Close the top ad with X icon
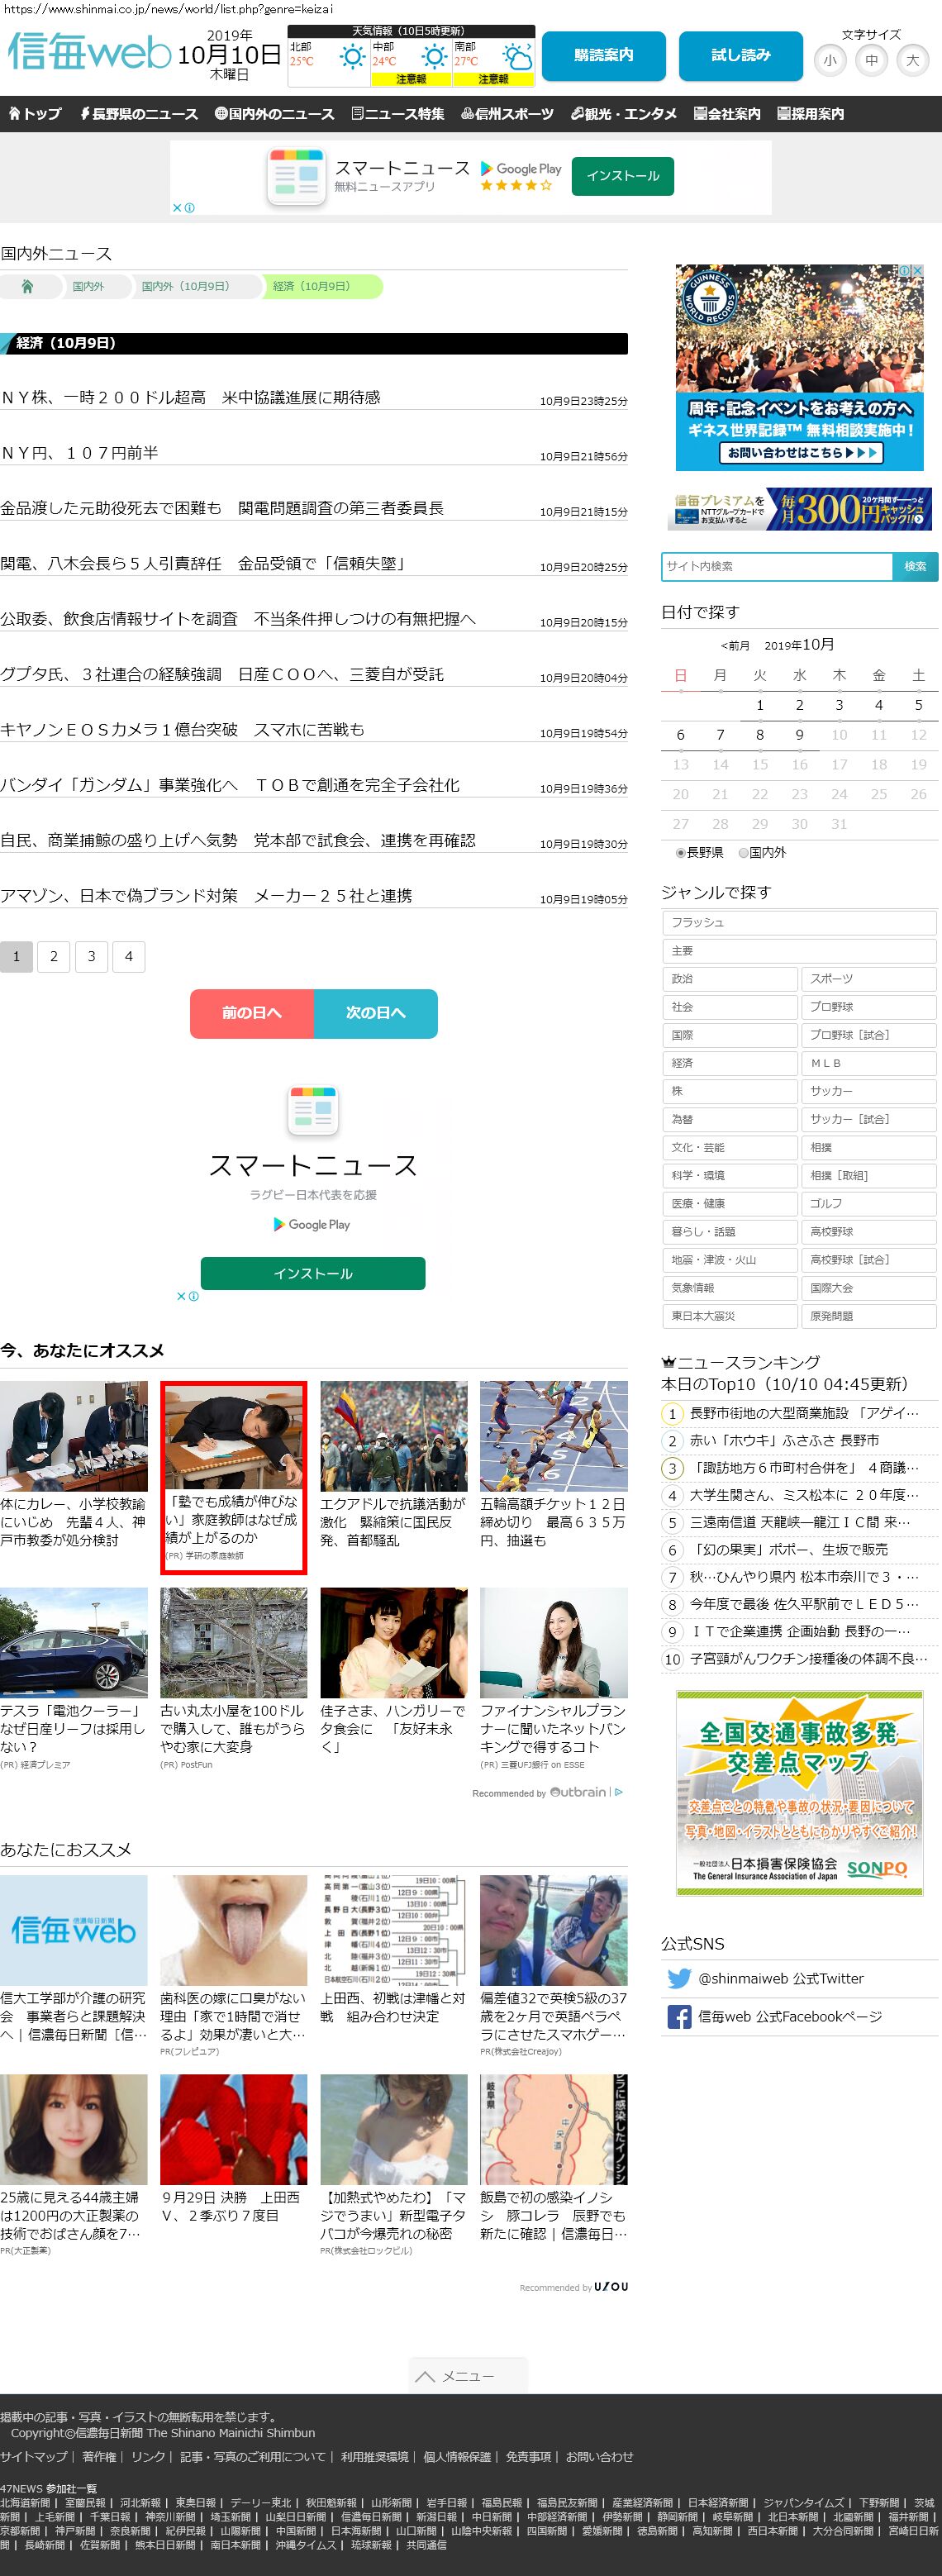This screenshot has height=2576, width=942. click(x=177, y=208)
